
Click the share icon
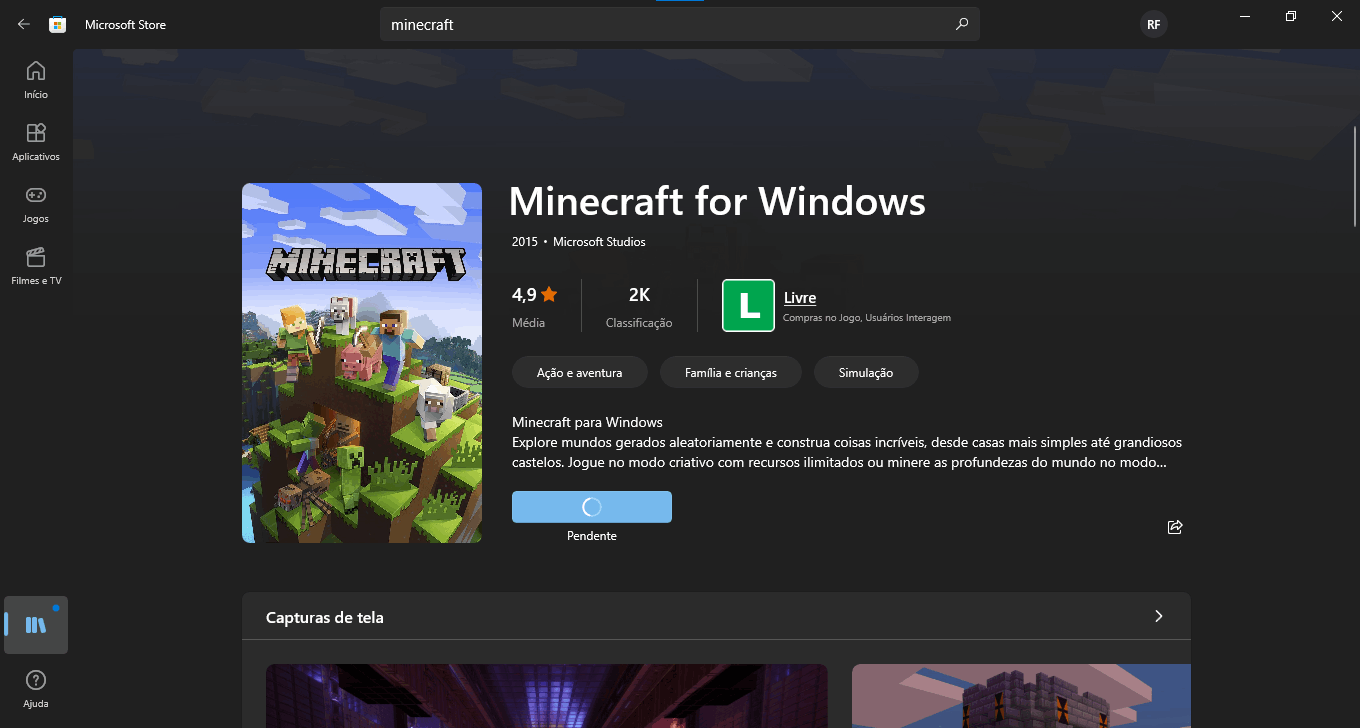(x=1175, y=527)
